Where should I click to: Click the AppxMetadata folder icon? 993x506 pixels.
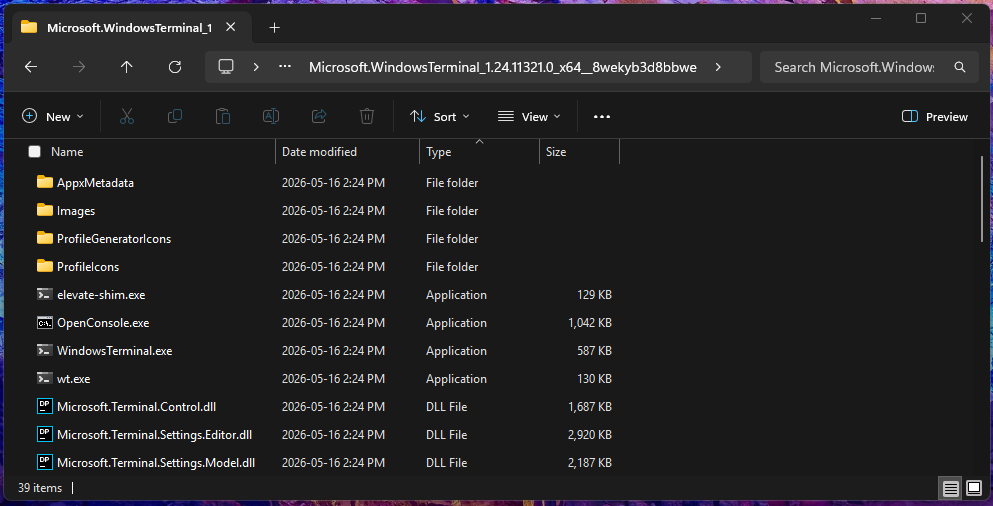[44, 182]
